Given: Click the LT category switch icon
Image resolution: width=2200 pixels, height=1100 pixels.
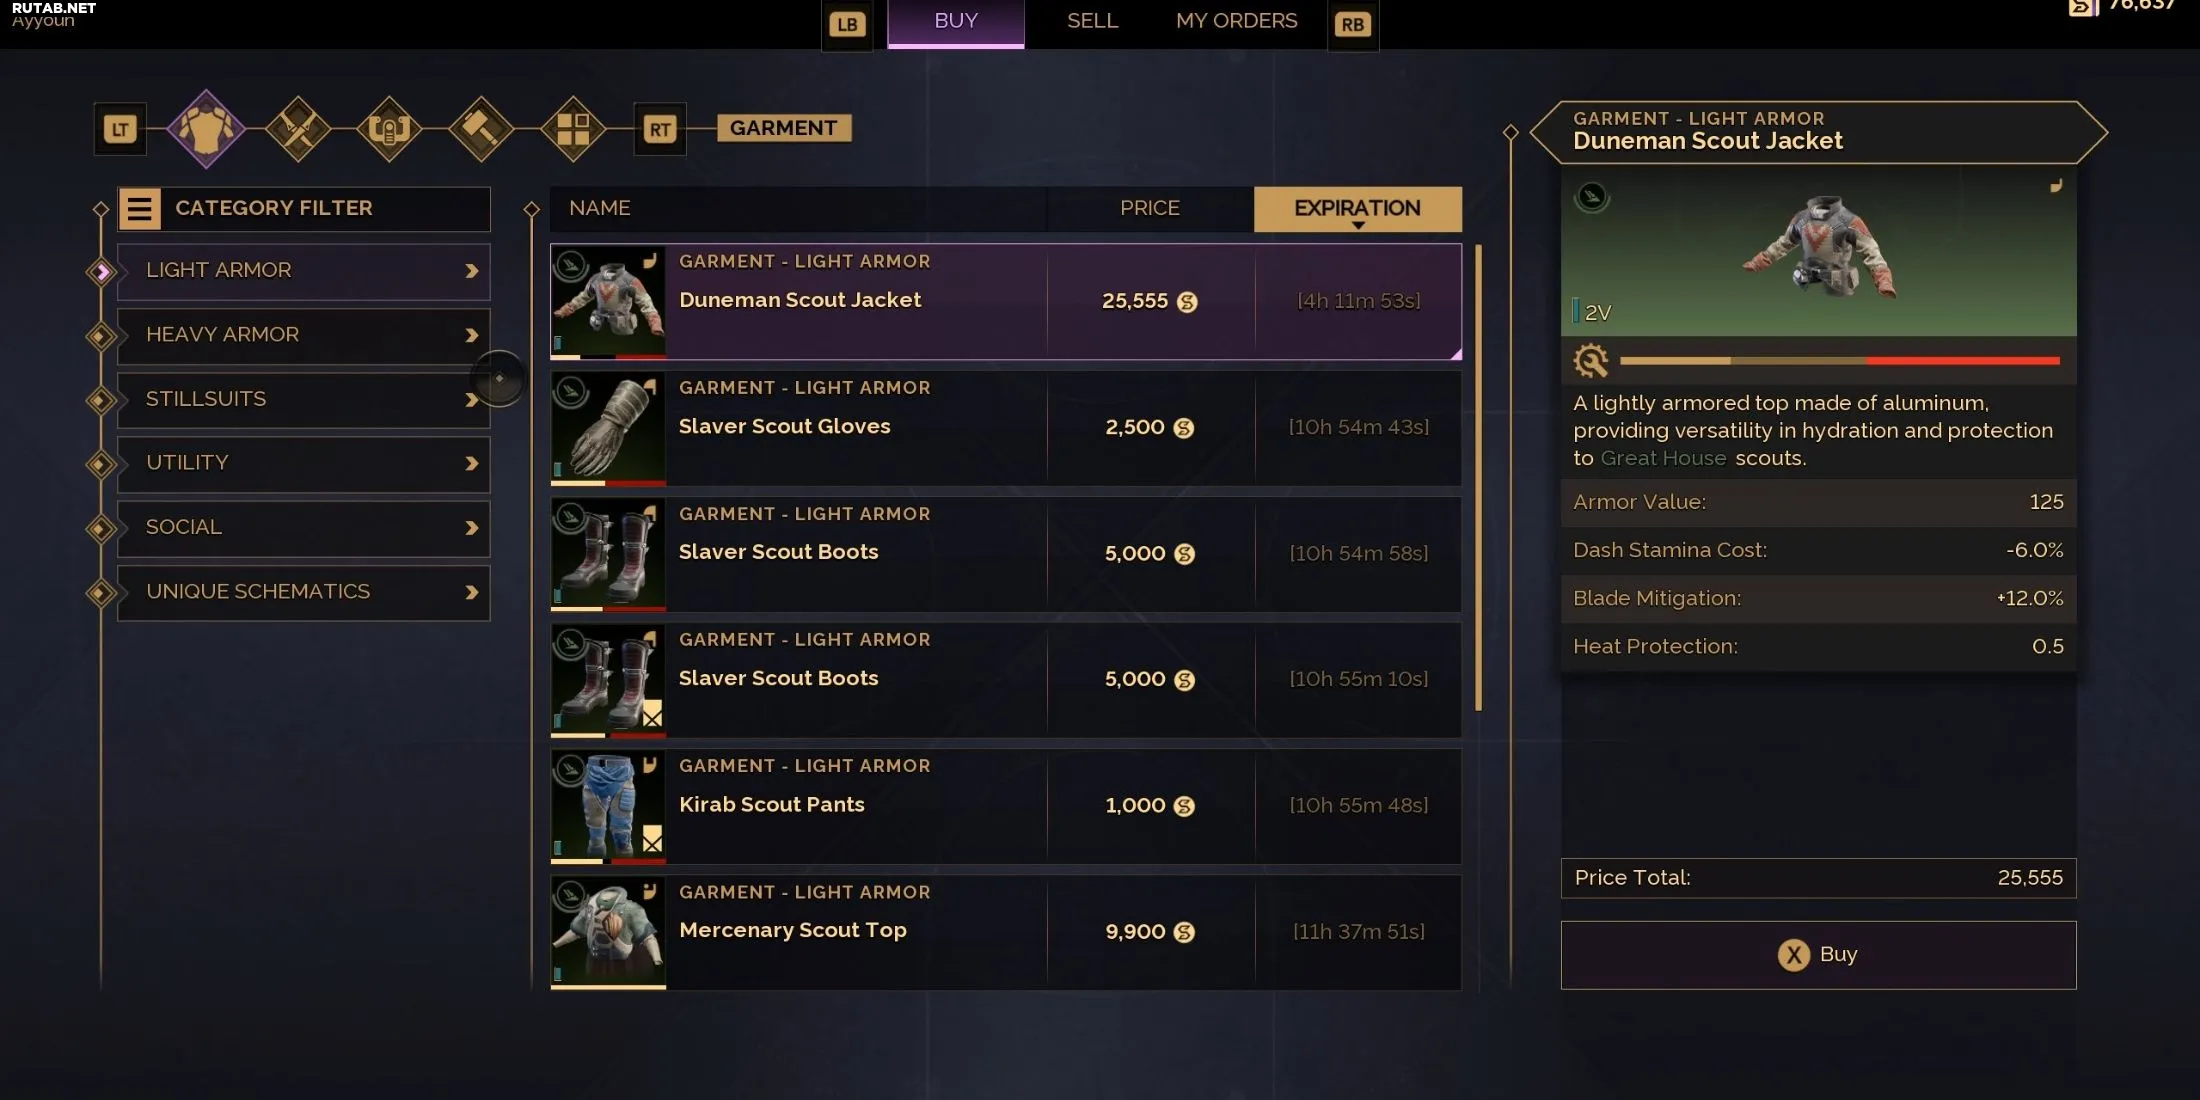Looking at the screenshot, I should [120, 129].
